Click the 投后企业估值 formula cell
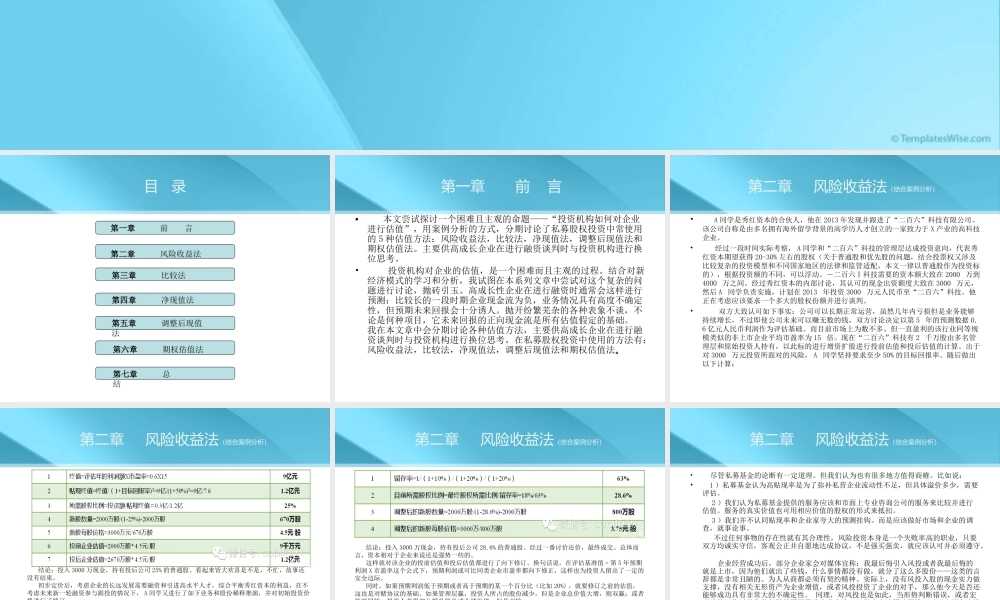The width and height of the screenshot is (1000, 600). pos(168,559)
